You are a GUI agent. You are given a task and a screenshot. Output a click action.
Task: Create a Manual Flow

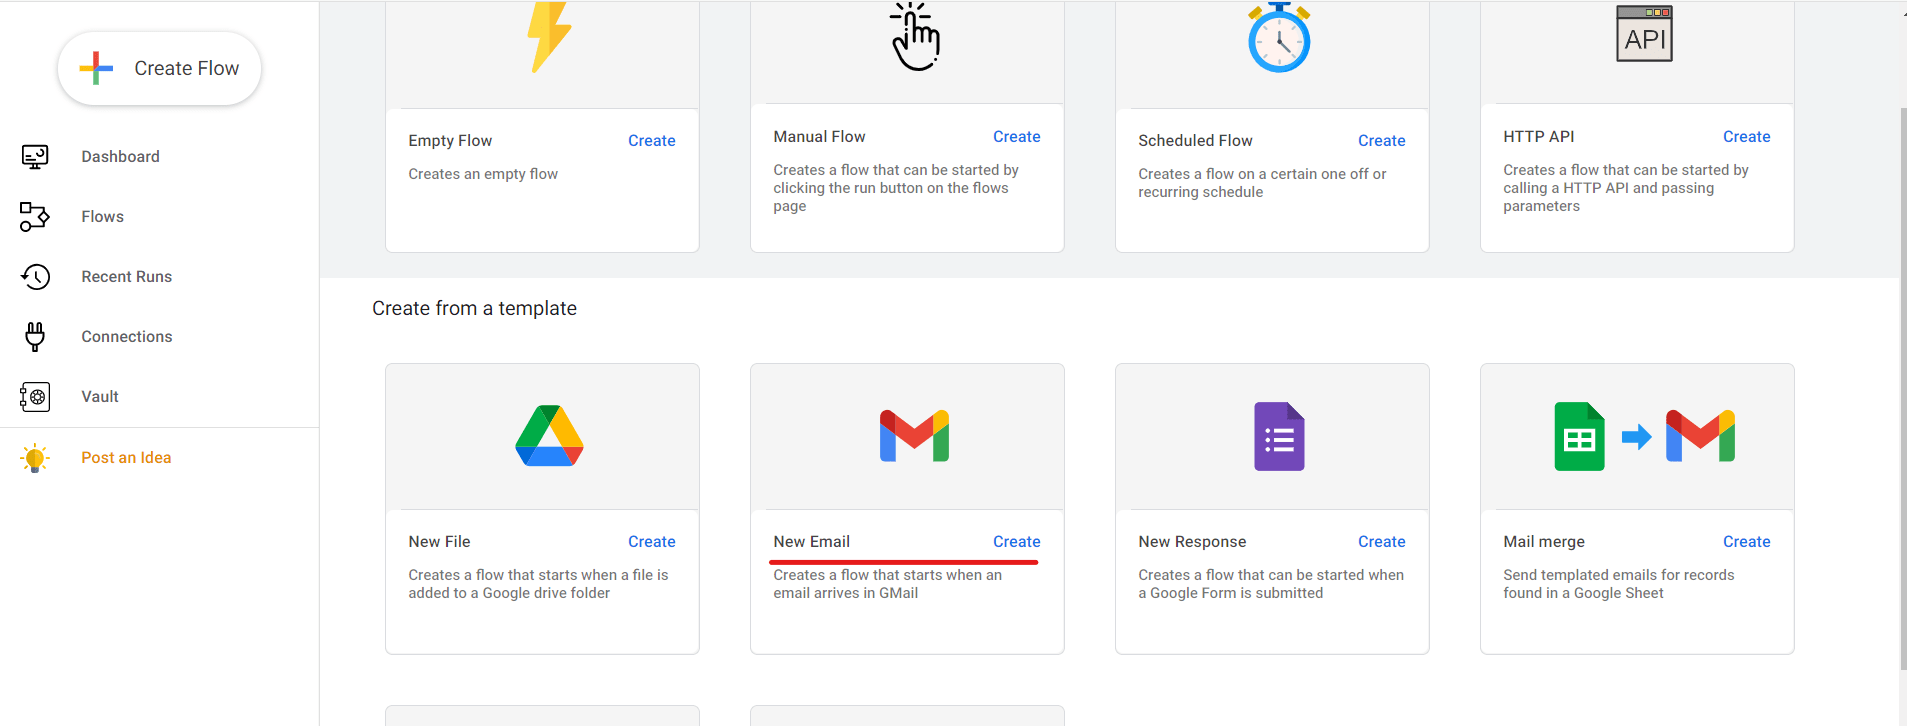pos(1016,137)
